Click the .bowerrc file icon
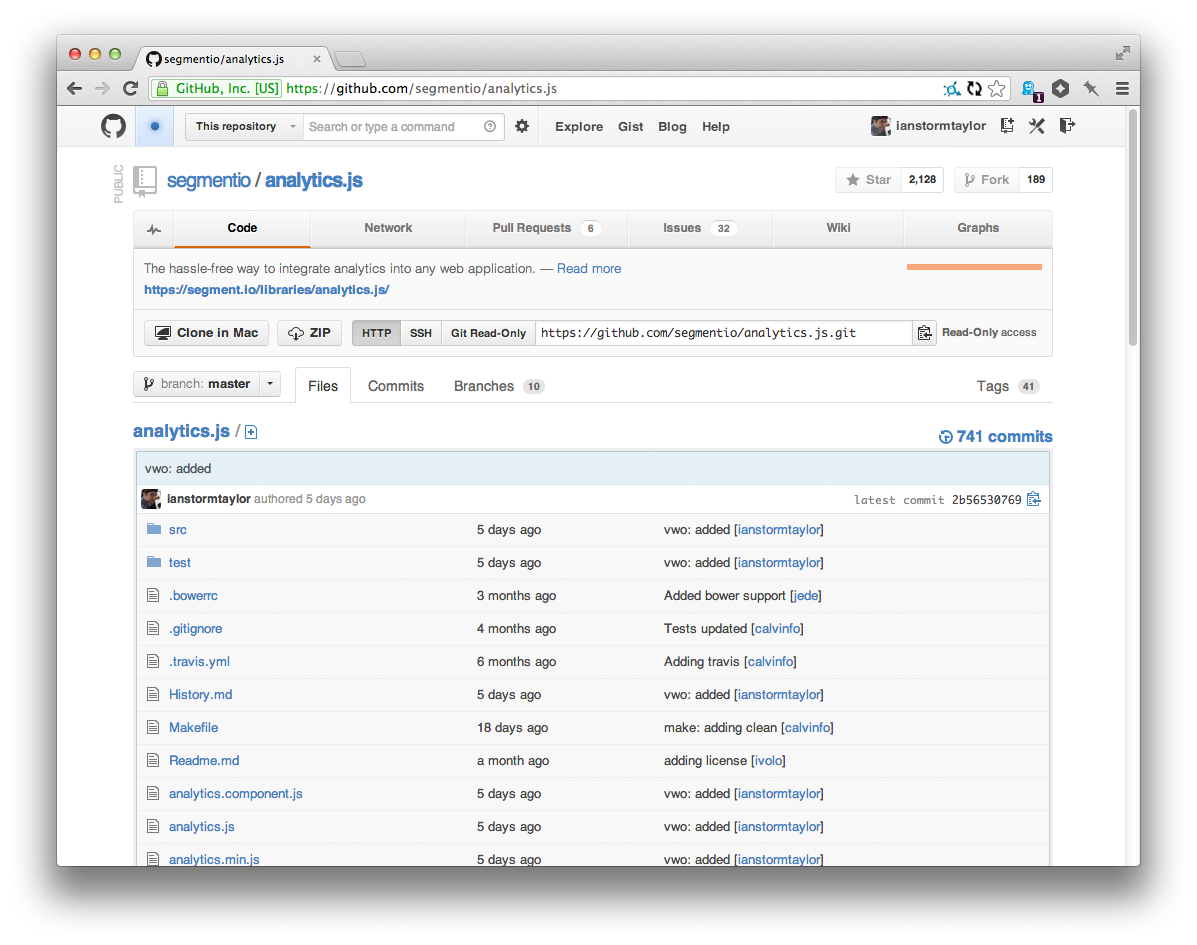Screen dimensions: 1197x945 (x=153, y=595)
